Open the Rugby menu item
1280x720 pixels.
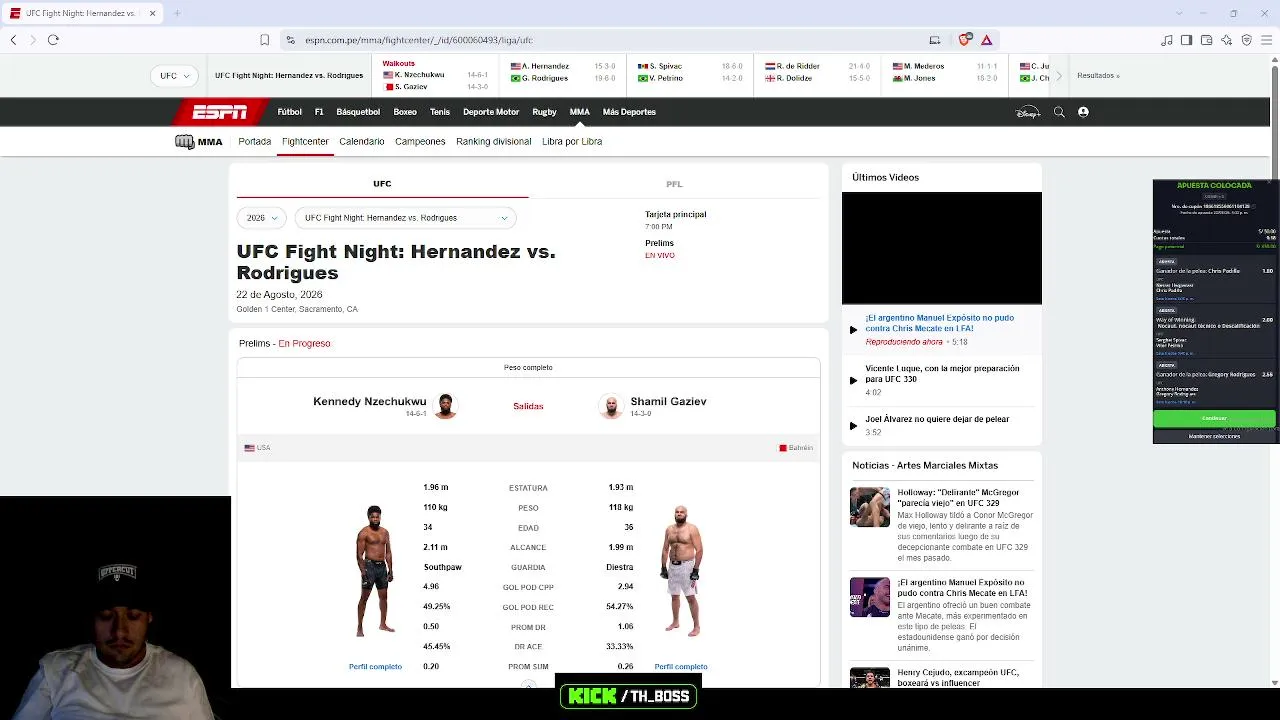coord(544,112)
